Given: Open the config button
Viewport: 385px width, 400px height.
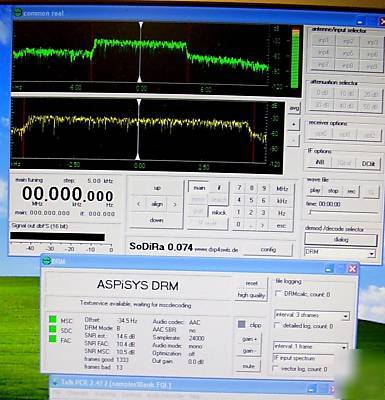Looking at the screenshot, I should pyautogui.click(x=268, y=249).
